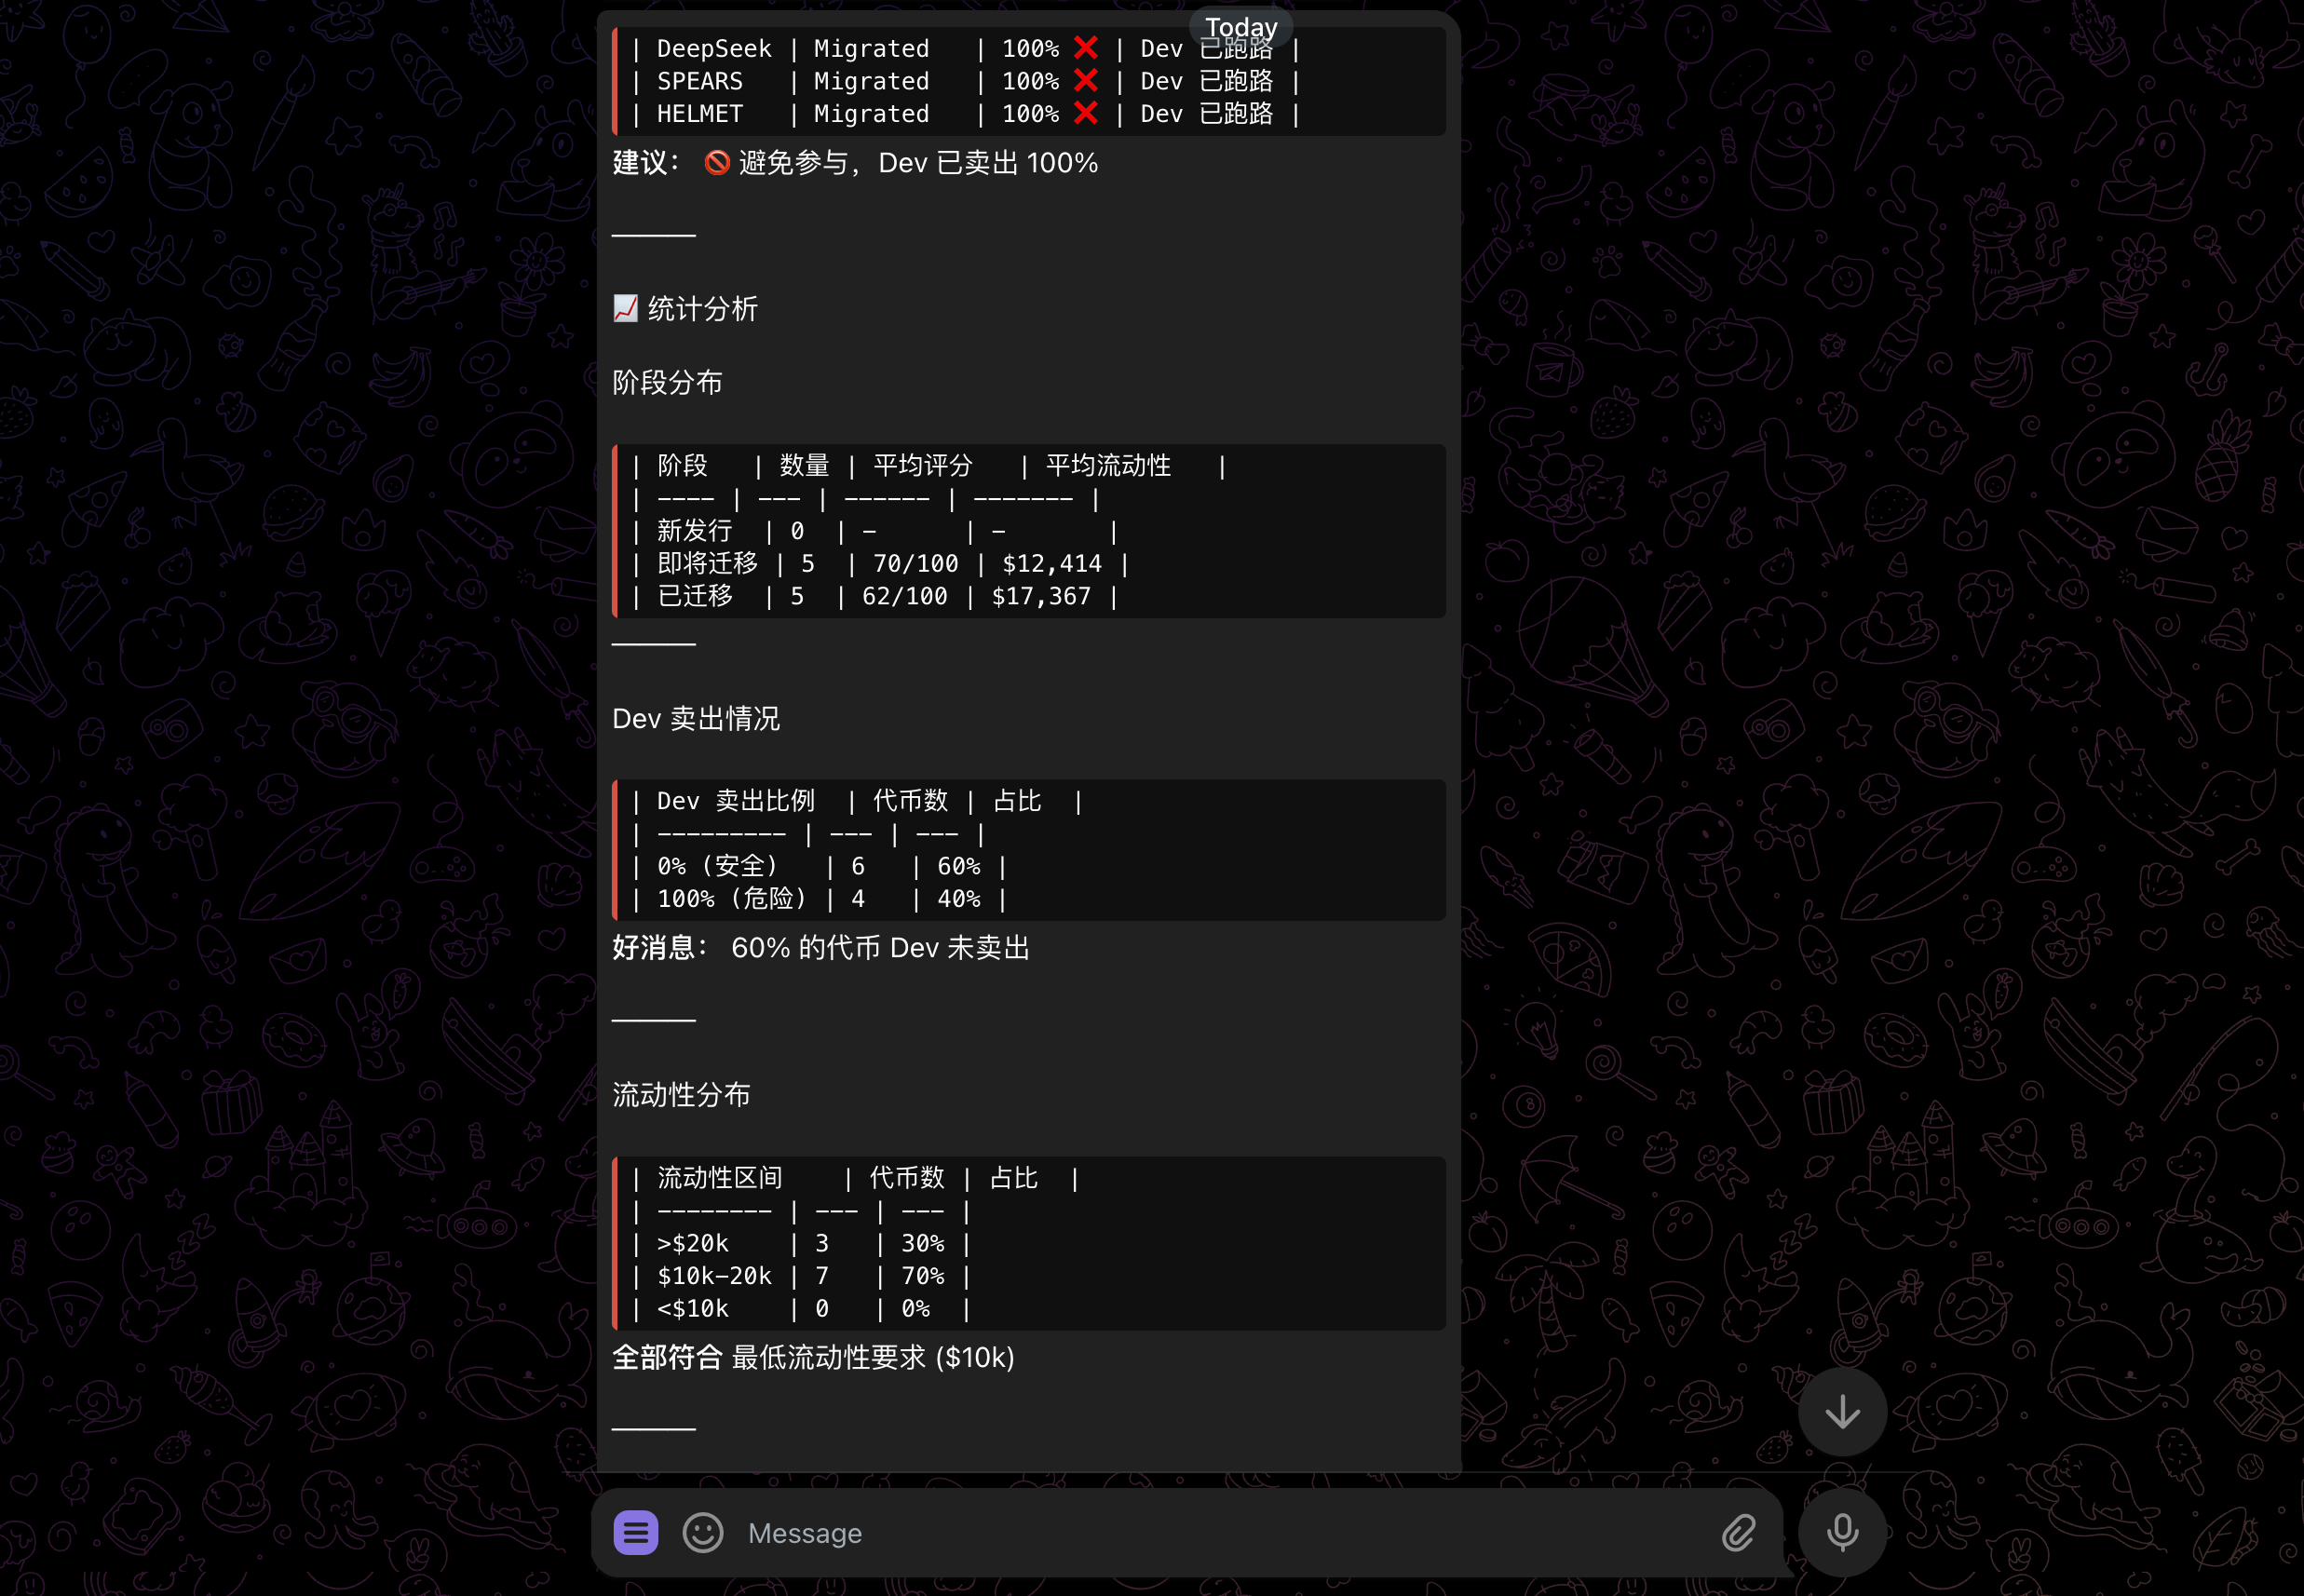Viewport: 2304px width, 1596px height.
Task: Click the chart emoji beside 统计分析
Action: [x=625, y=308]
